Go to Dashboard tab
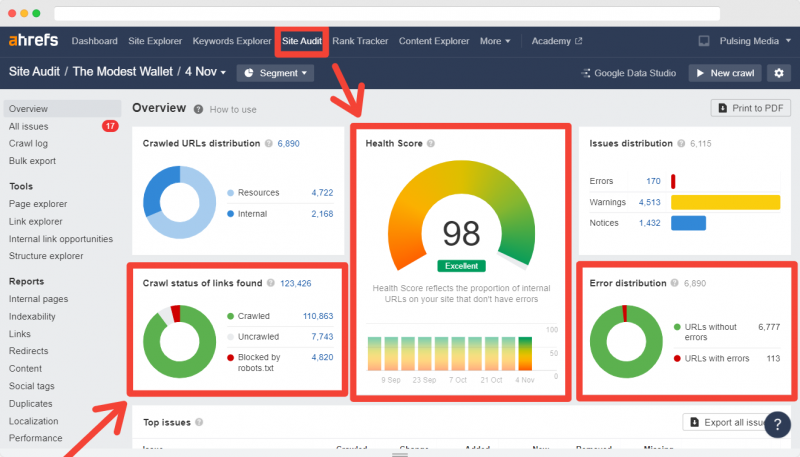800x457 pixels. (x=94, y=41)
